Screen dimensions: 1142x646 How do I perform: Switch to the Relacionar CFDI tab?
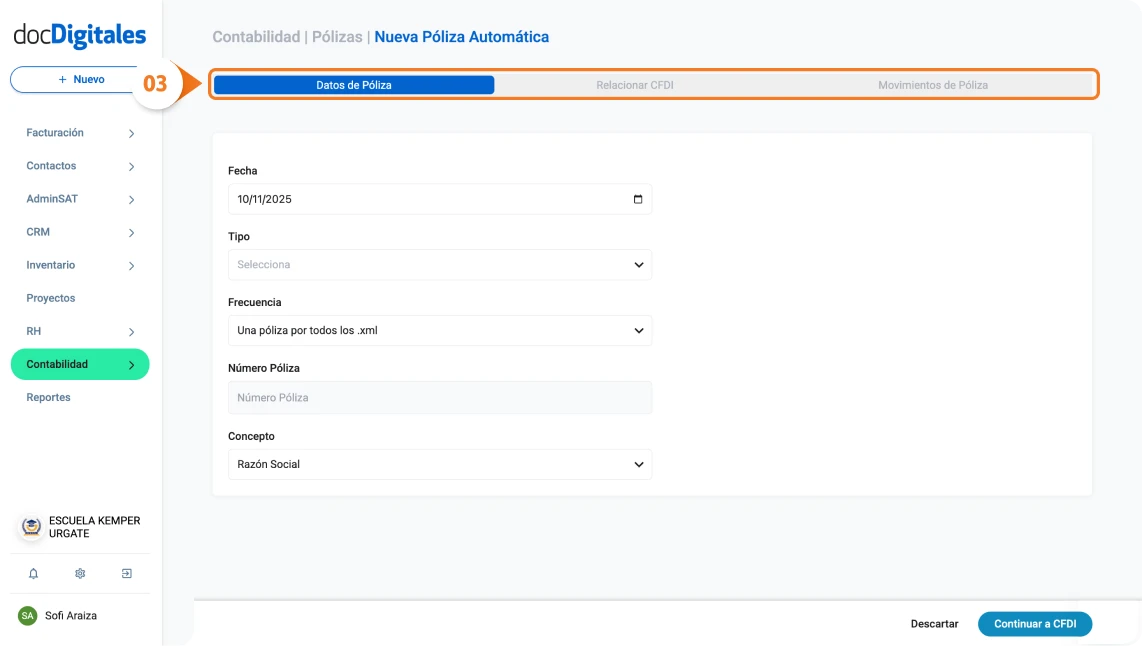634,85
